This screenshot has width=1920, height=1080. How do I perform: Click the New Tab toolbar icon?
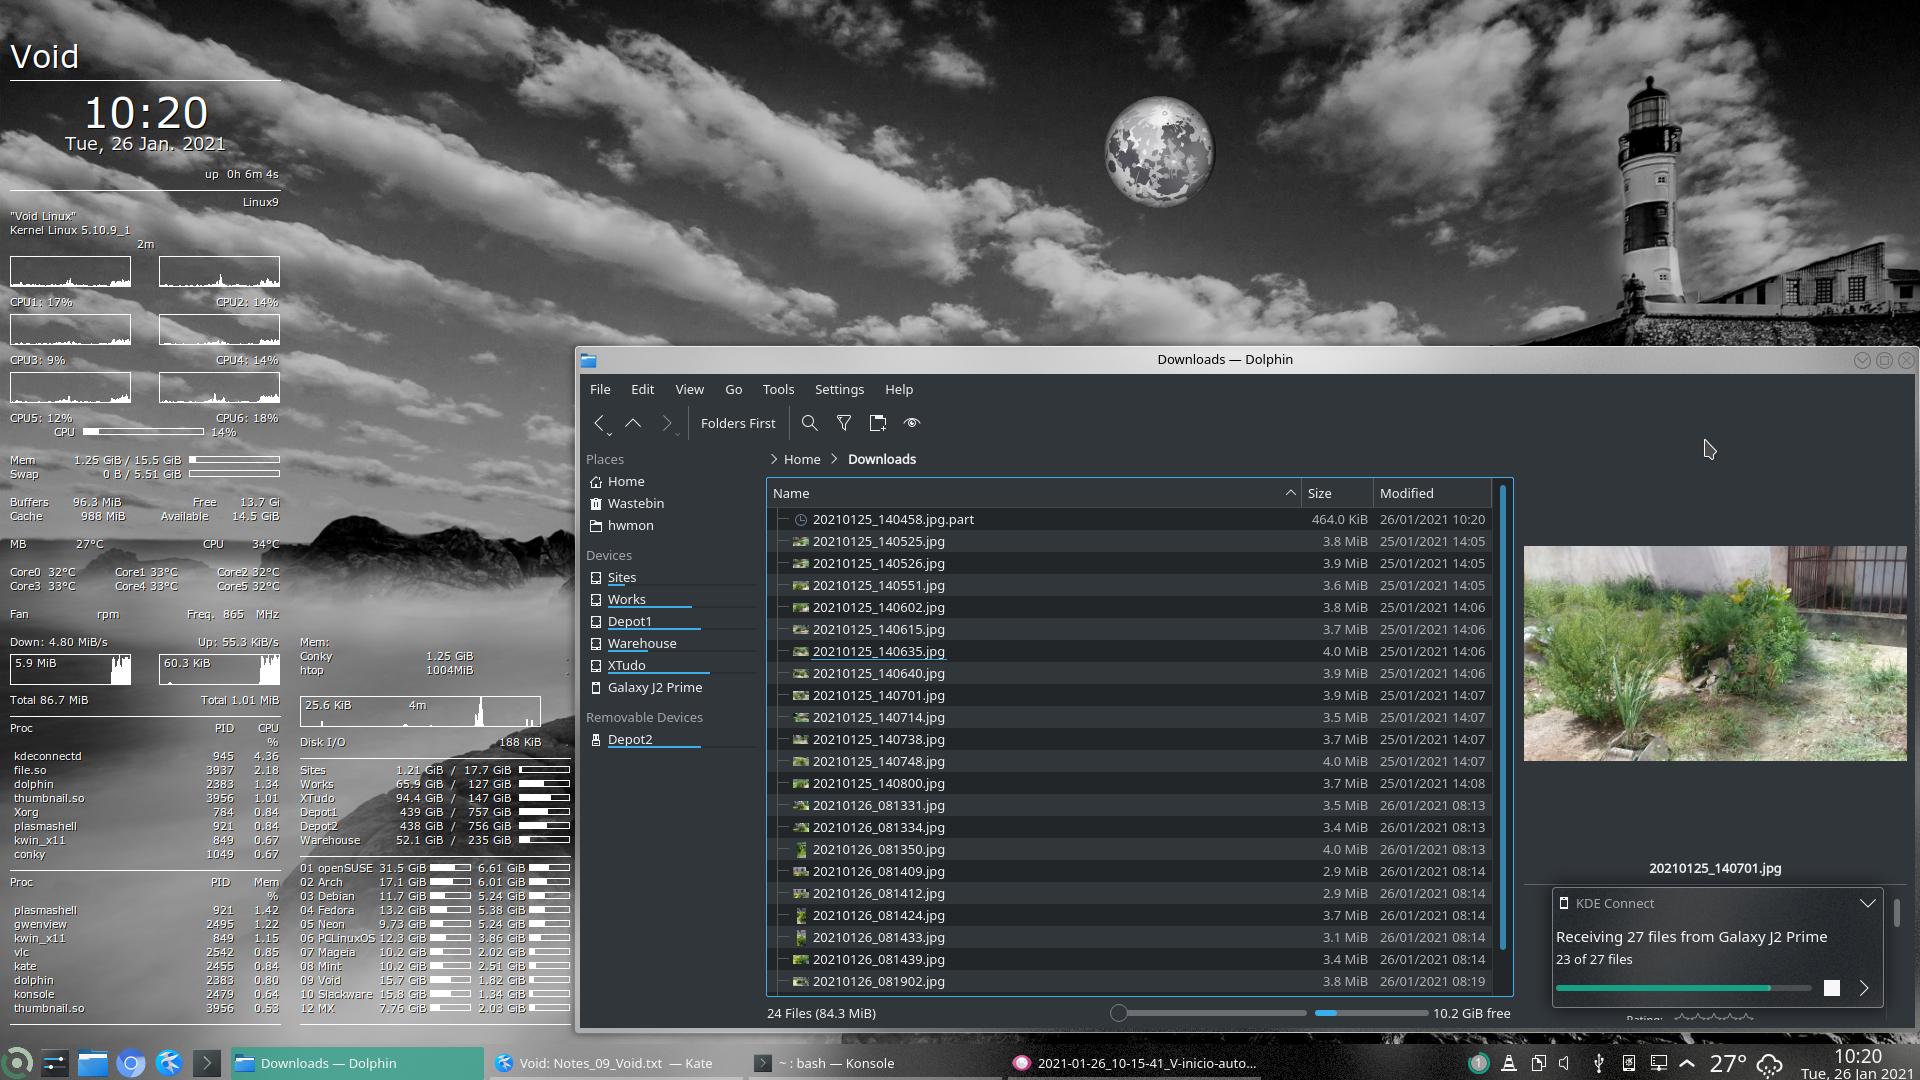click(878, 423)
